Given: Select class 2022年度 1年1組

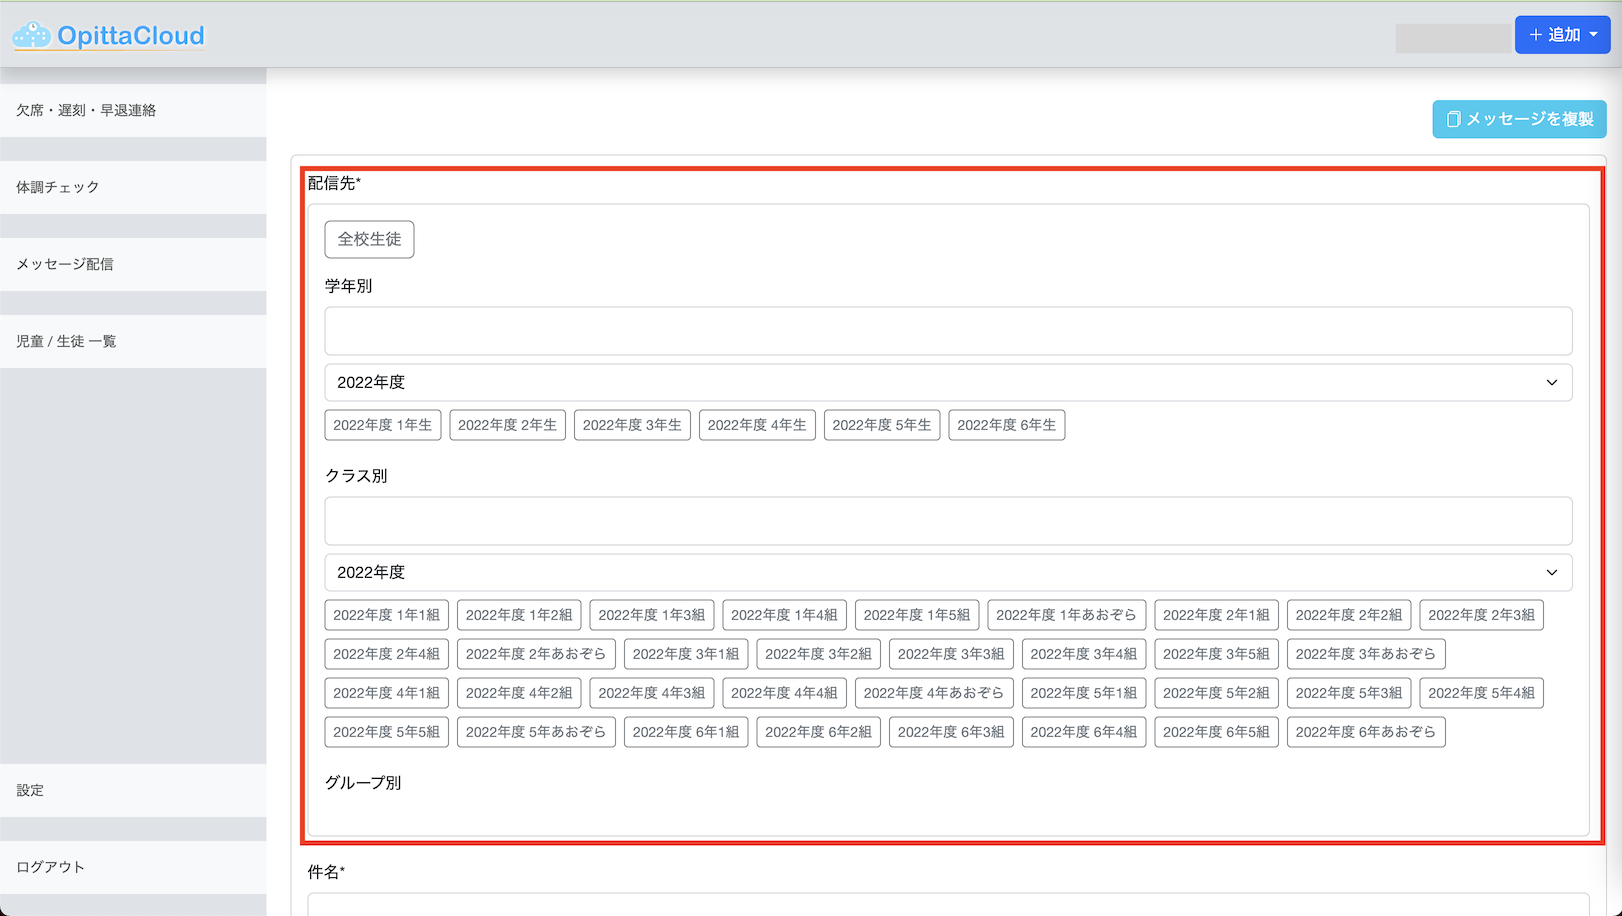Looking at the screenshot, I should (x=387, y=615).
